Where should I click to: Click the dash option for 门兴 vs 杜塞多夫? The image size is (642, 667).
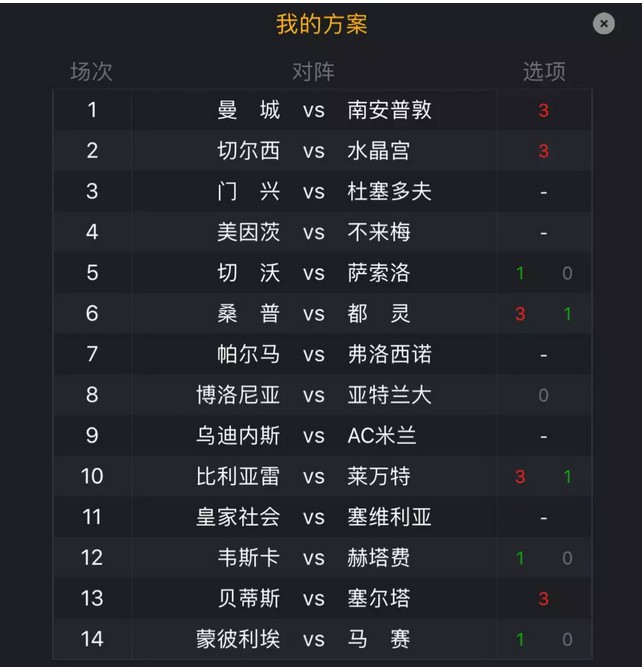click(x=543, y=193)
